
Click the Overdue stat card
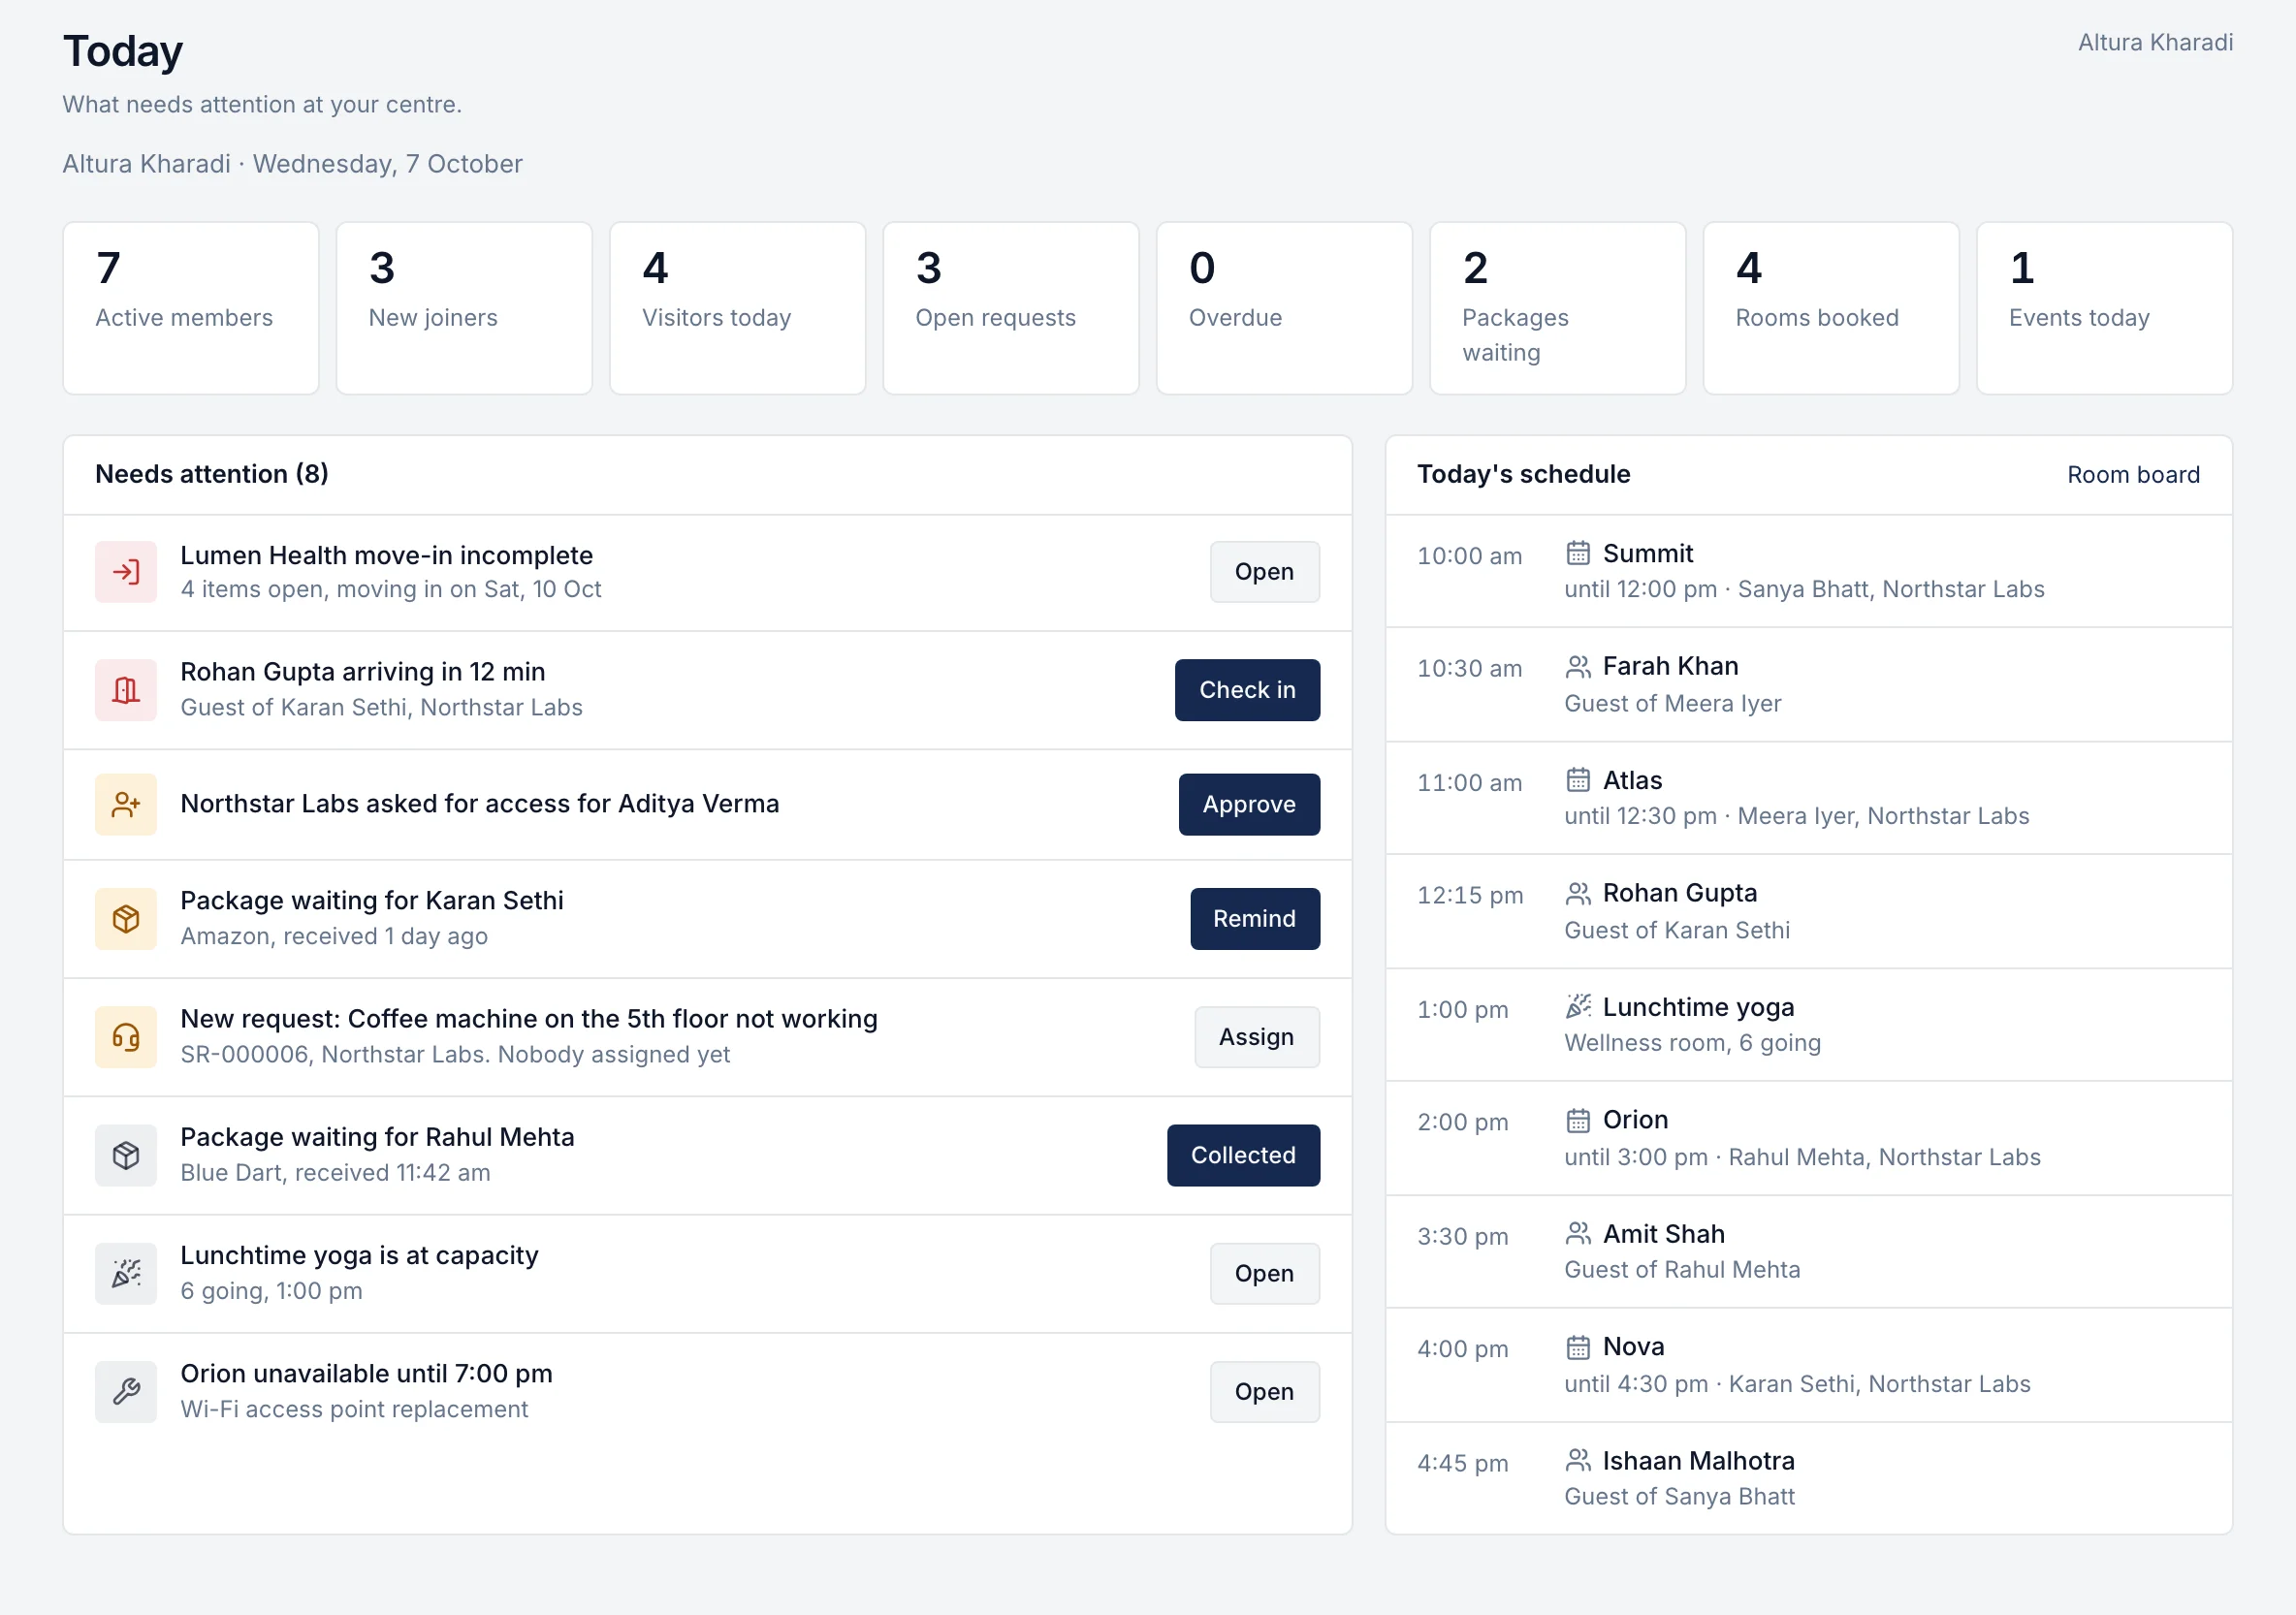point(1284,308)
